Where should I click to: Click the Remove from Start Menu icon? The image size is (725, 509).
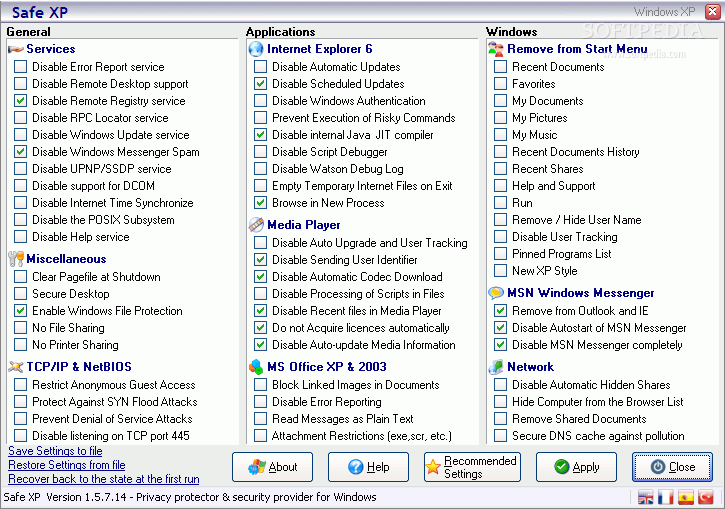(x=496, y=49)
